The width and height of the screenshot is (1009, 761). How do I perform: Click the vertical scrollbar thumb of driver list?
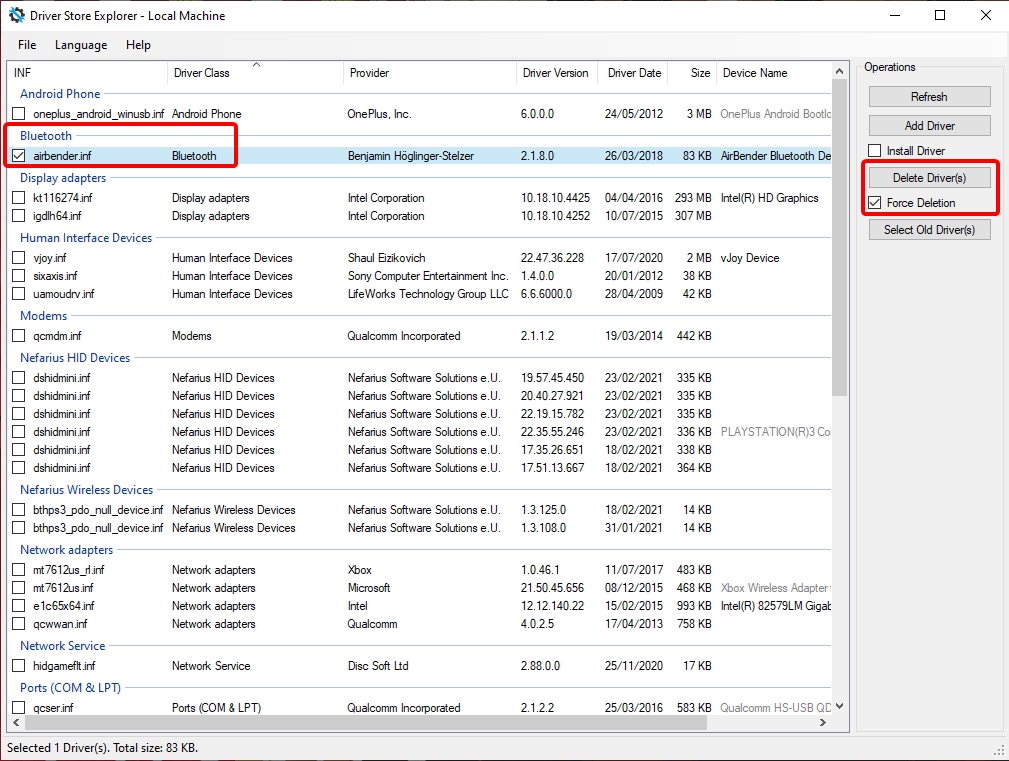pyautogui.click(x=839, y=238)
